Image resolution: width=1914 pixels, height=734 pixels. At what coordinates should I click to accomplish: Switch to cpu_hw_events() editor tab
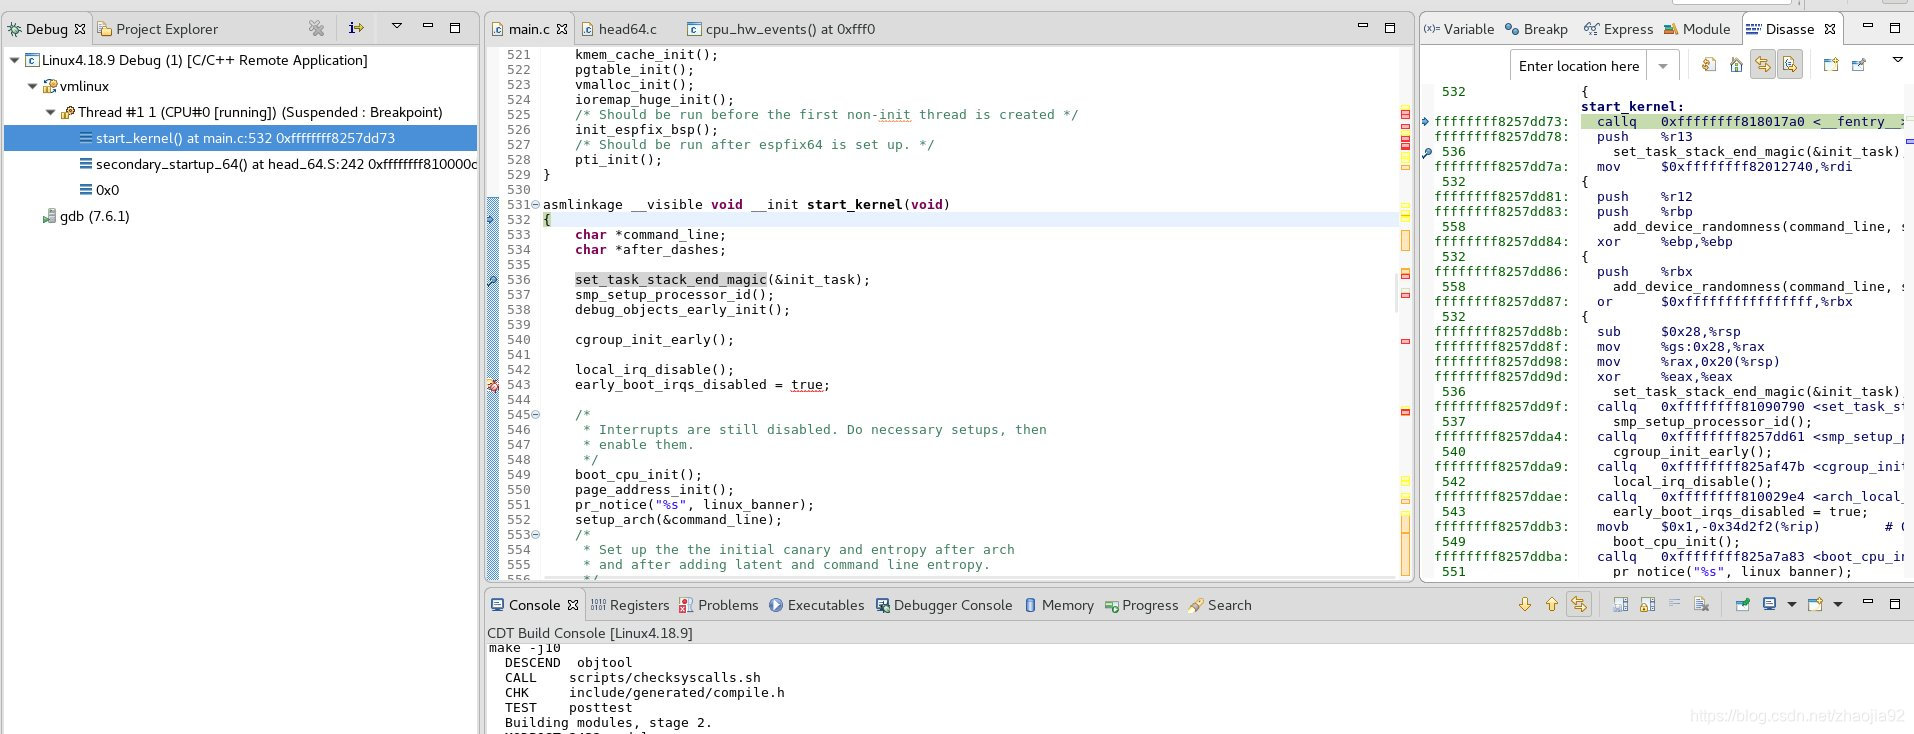(781, 29)
